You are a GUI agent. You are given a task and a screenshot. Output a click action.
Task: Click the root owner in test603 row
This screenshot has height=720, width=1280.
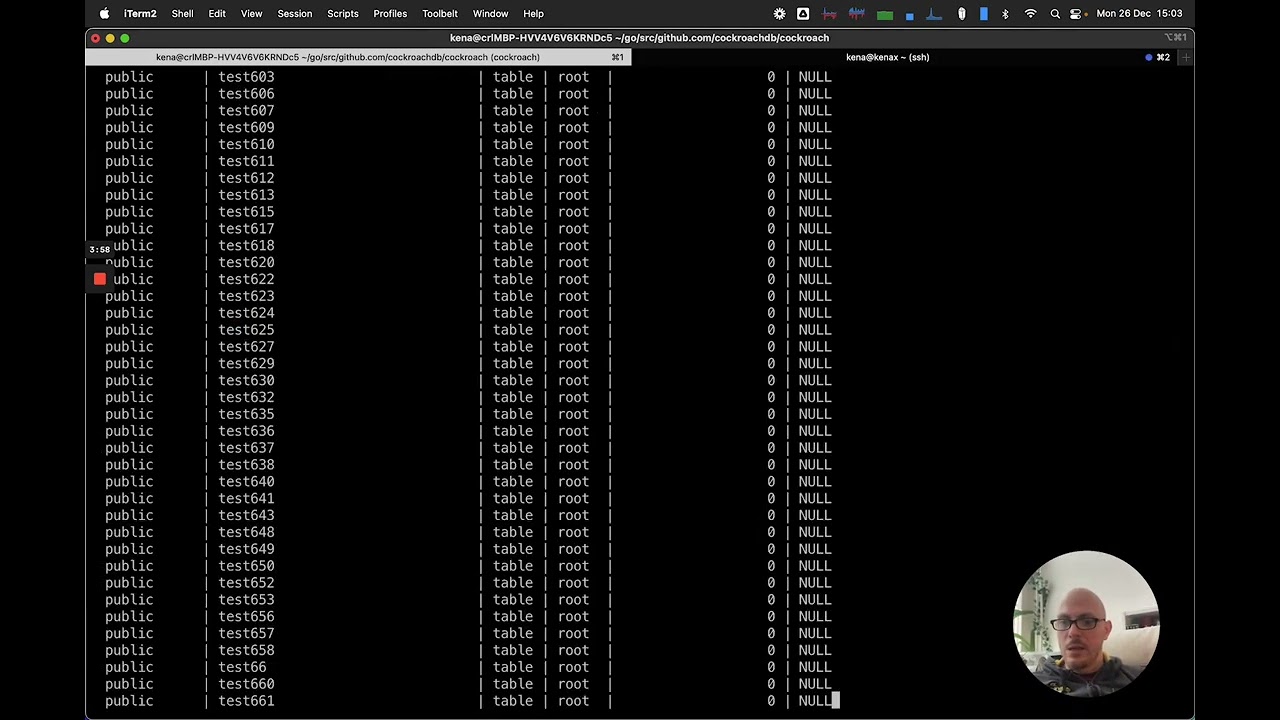(x=573, y=77)
